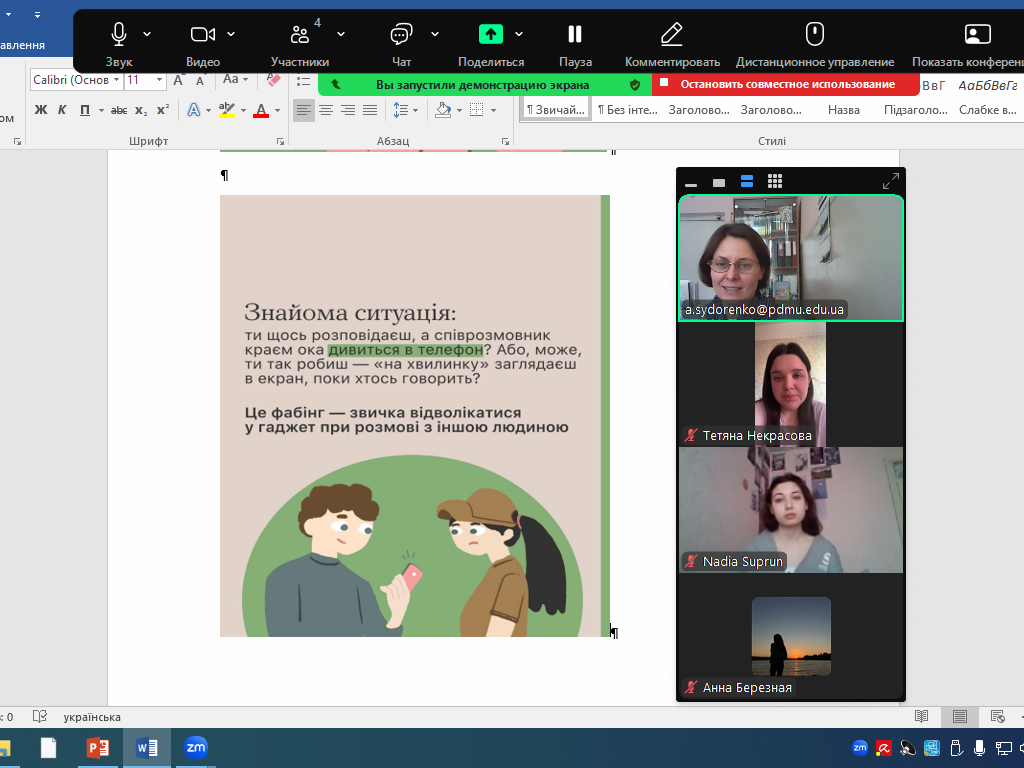Click the green shield security icon
Screen dimensions: 1024x768
pyautogui.click(x=635, y=85)
